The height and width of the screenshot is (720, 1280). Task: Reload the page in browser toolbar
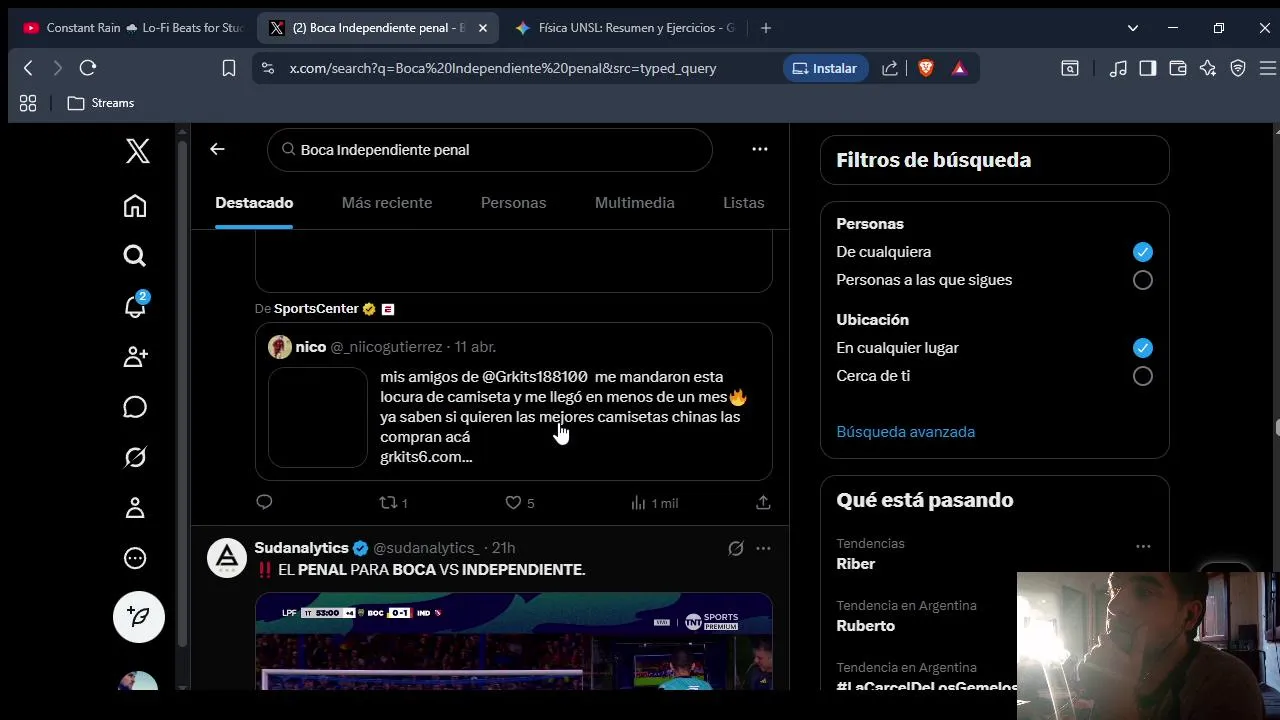(88, 68)
